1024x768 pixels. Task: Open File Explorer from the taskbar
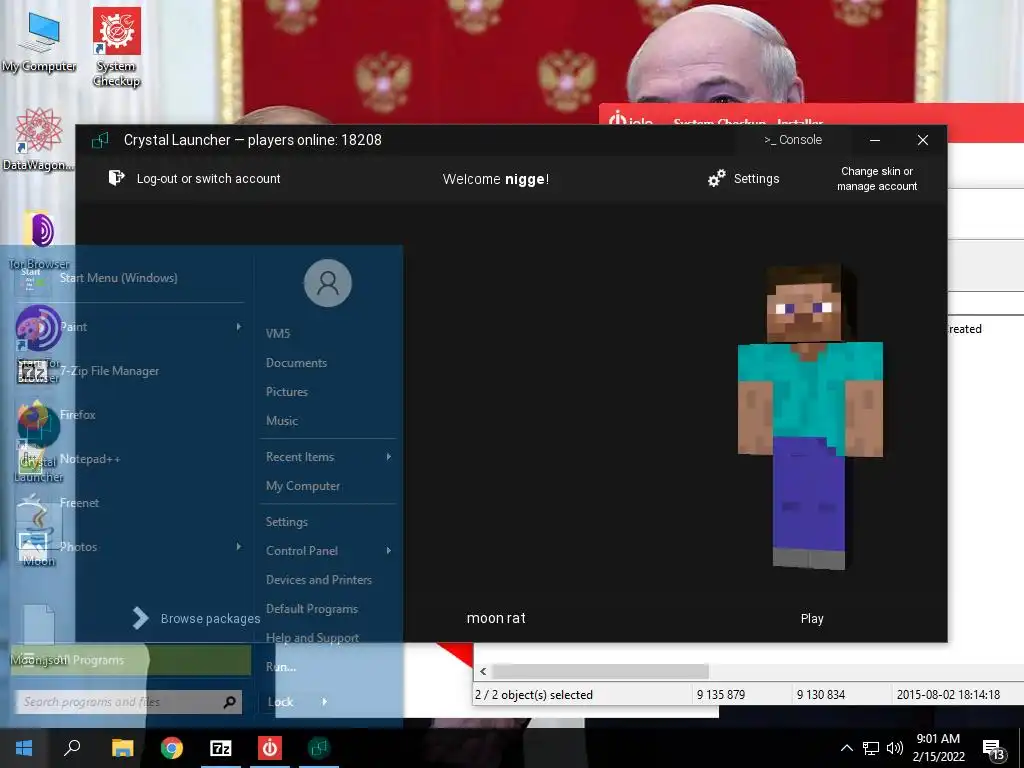click(122, 748)
